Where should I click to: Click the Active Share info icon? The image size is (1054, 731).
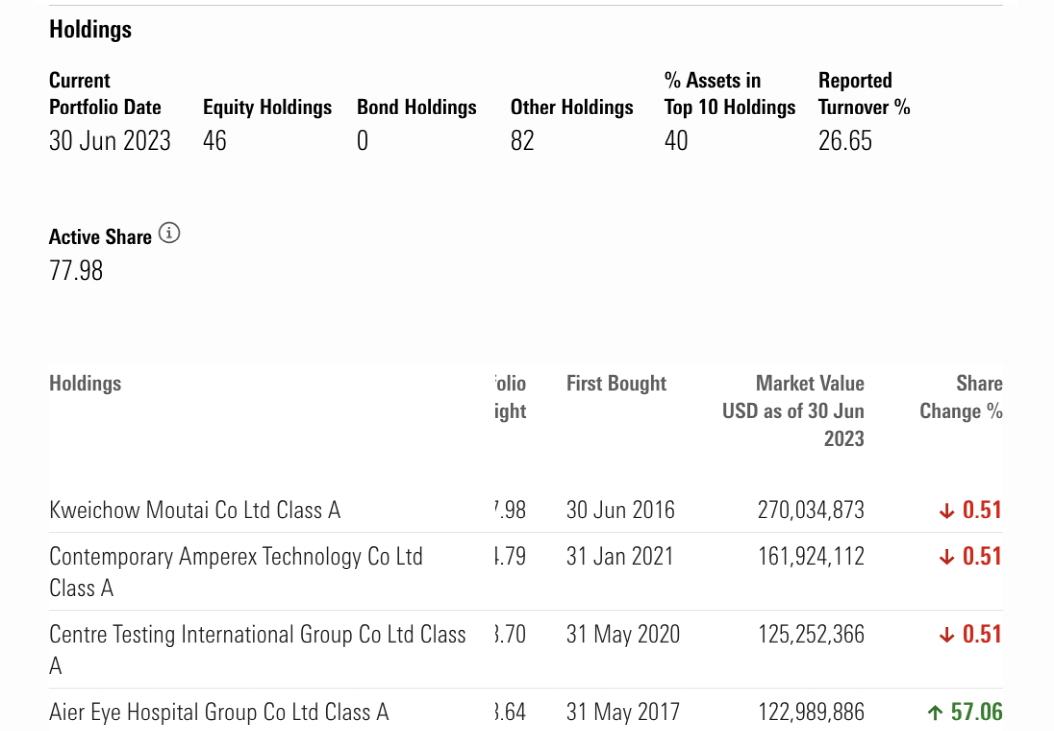(x=170, y=234)
